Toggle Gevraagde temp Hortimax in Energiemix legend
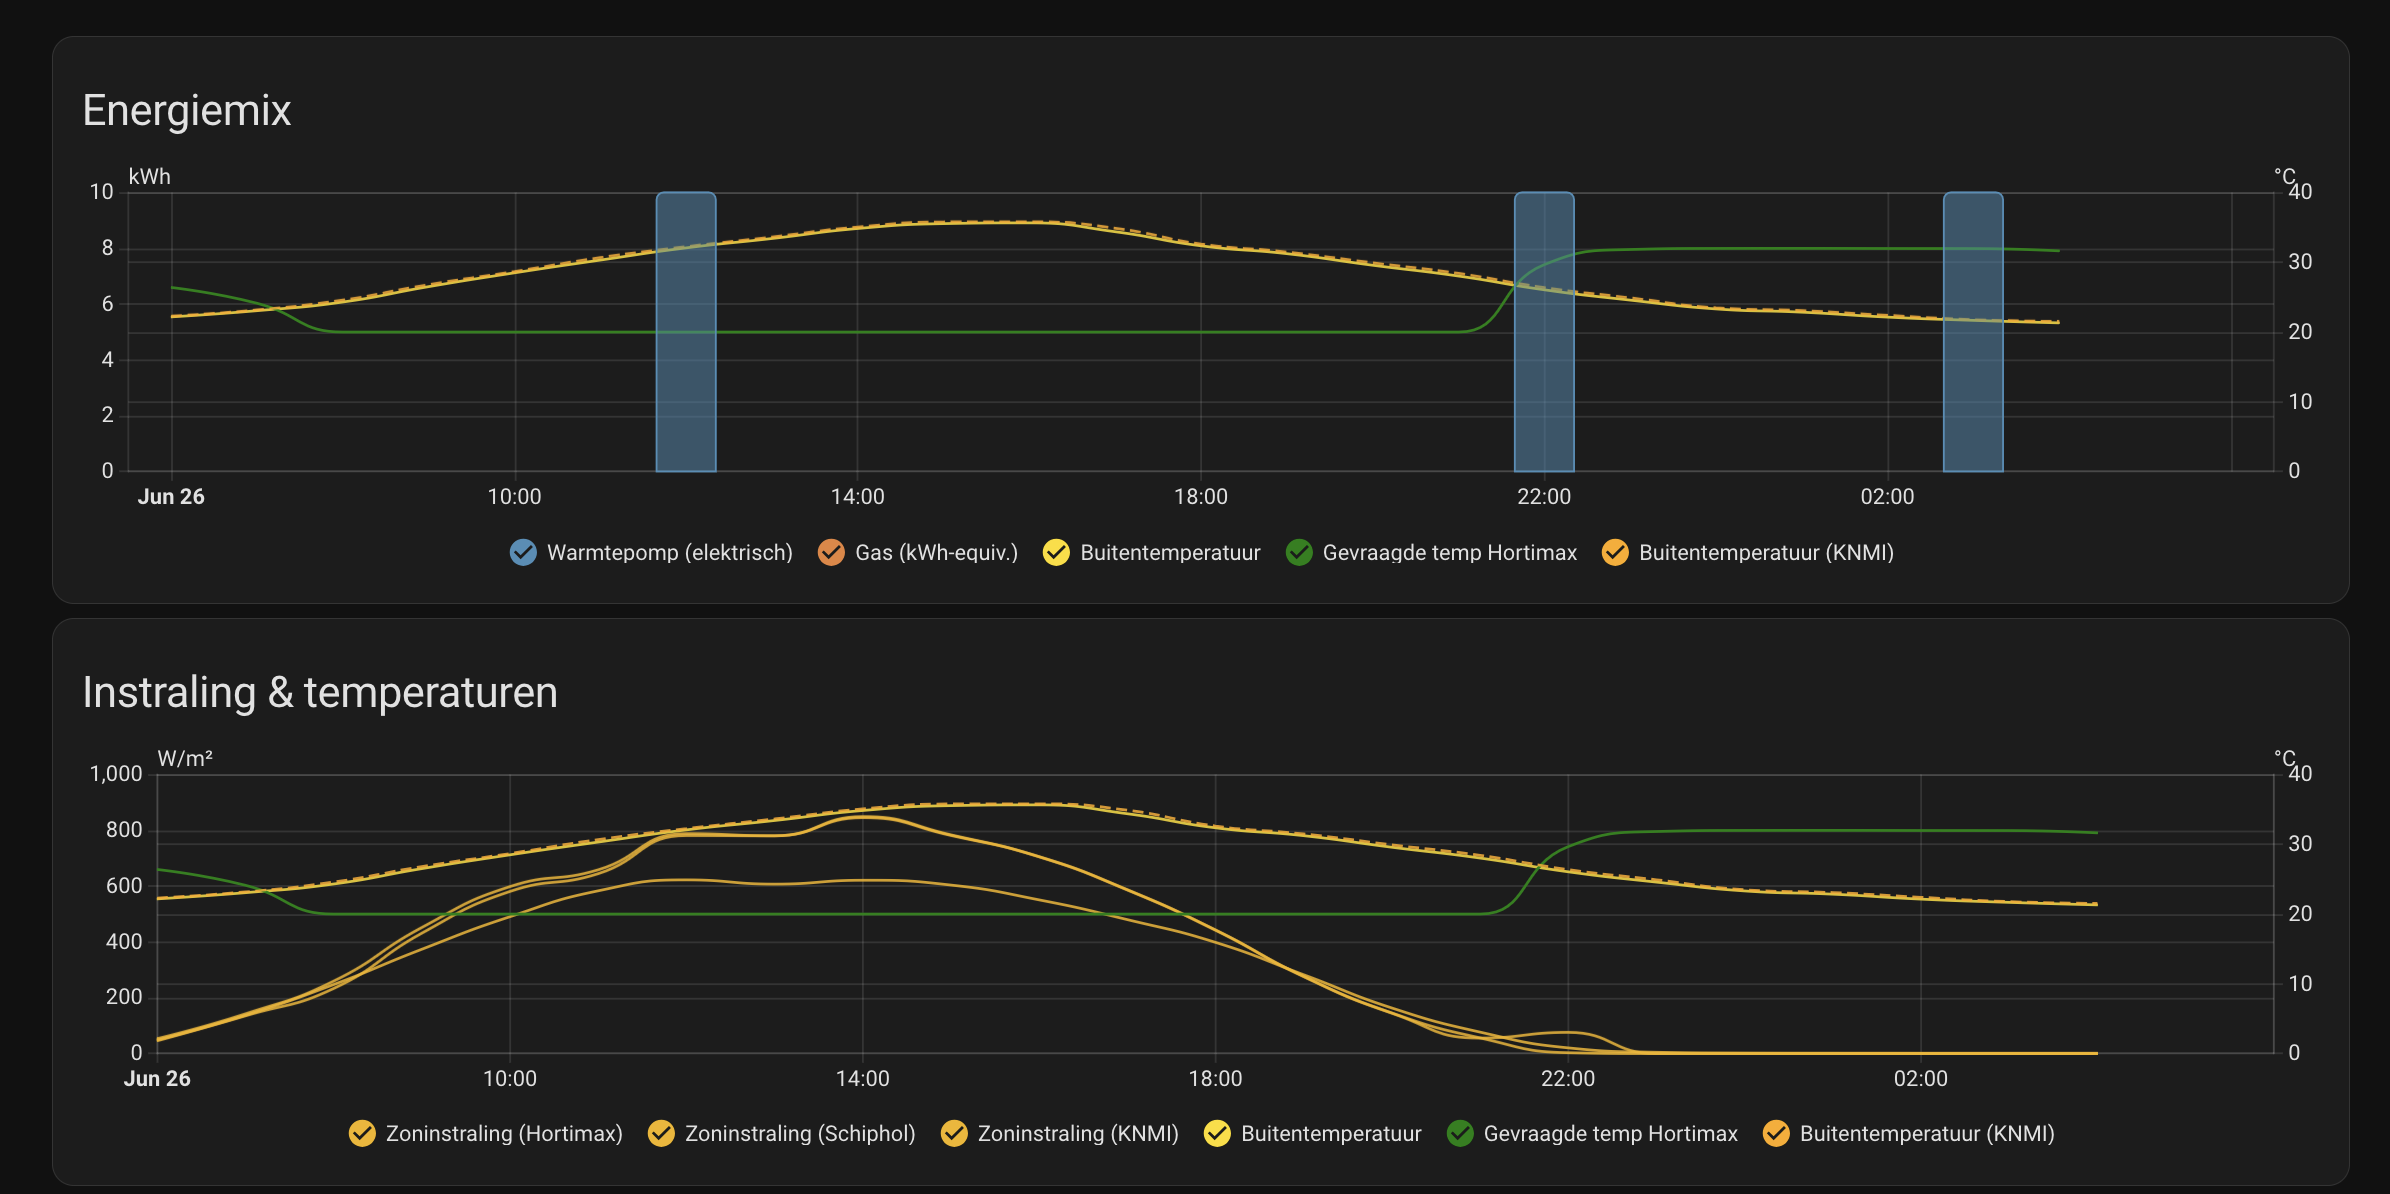Viewport: 2390px width, 1194px height. (x=1299, y=552)
